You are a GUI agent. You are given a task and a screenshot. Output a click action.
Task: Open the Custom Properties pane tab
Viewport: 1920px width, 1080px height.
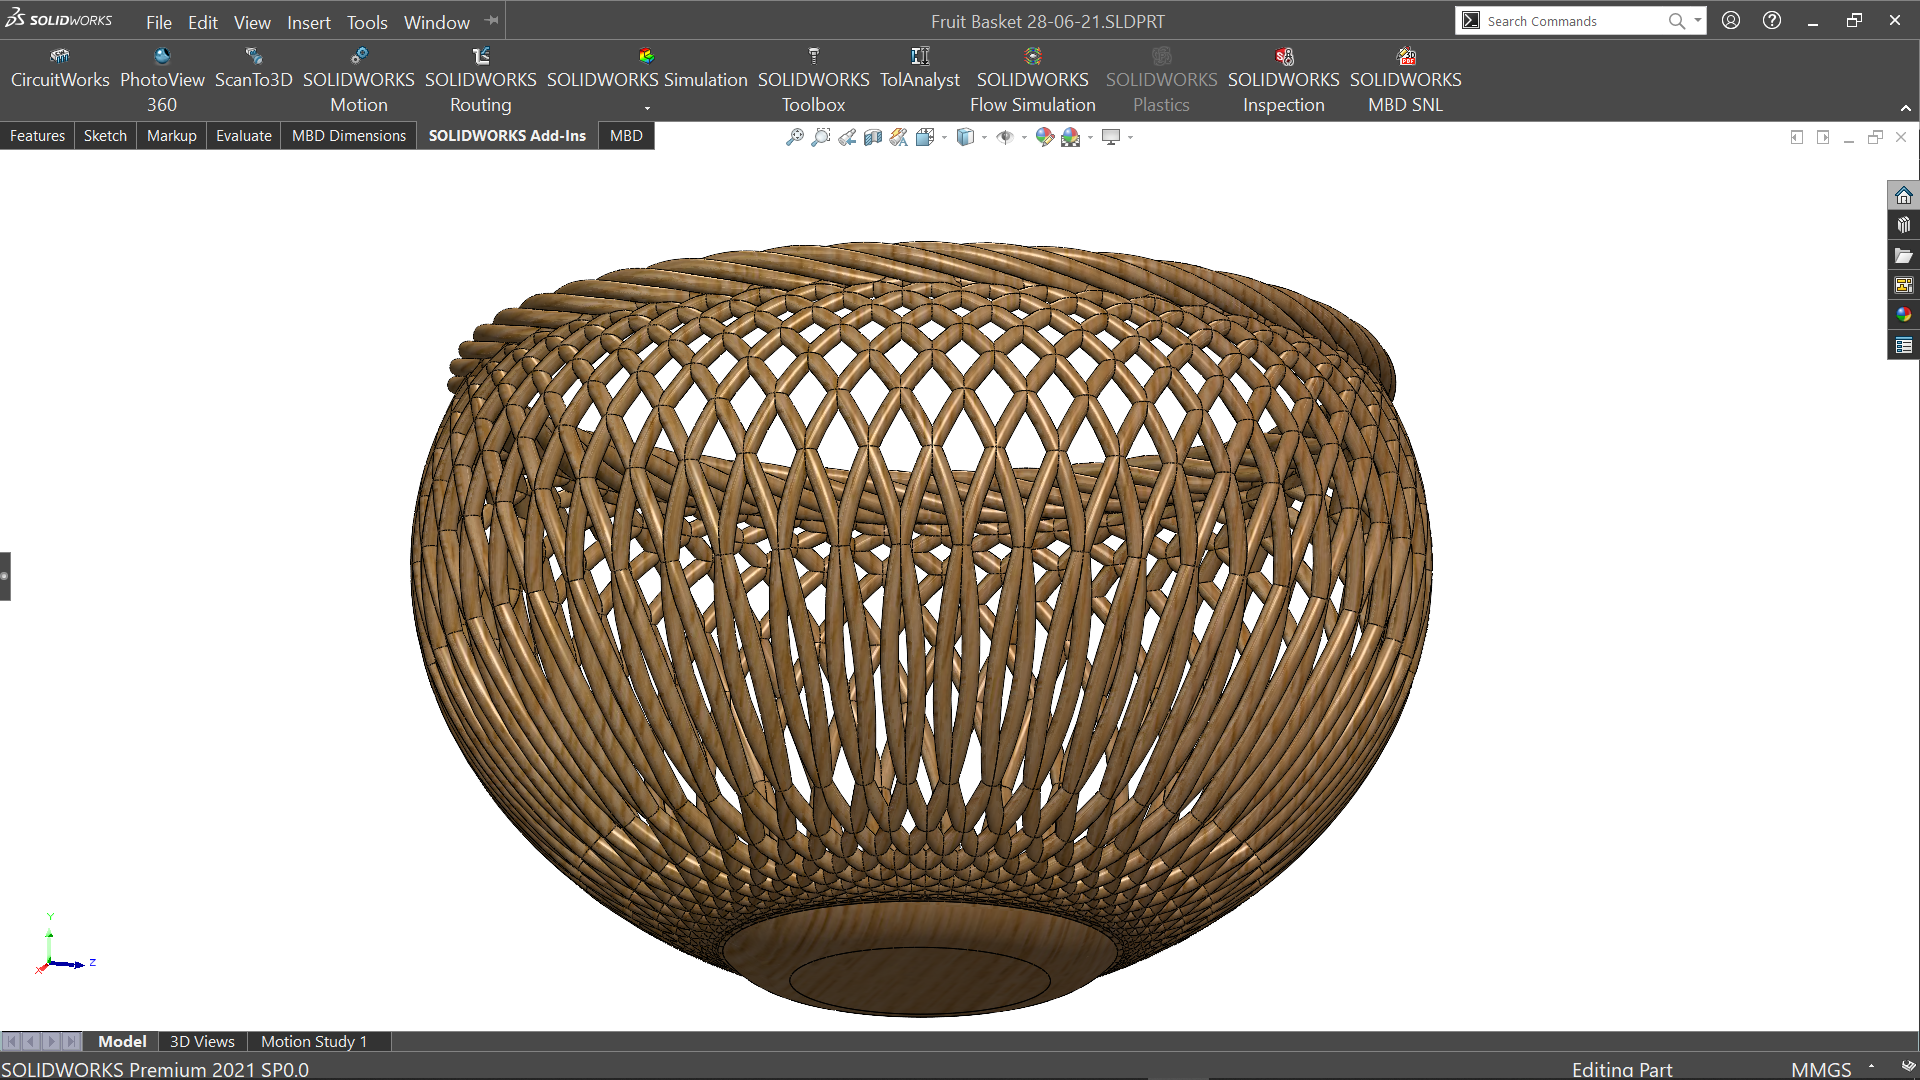[x=1903, y=345]
